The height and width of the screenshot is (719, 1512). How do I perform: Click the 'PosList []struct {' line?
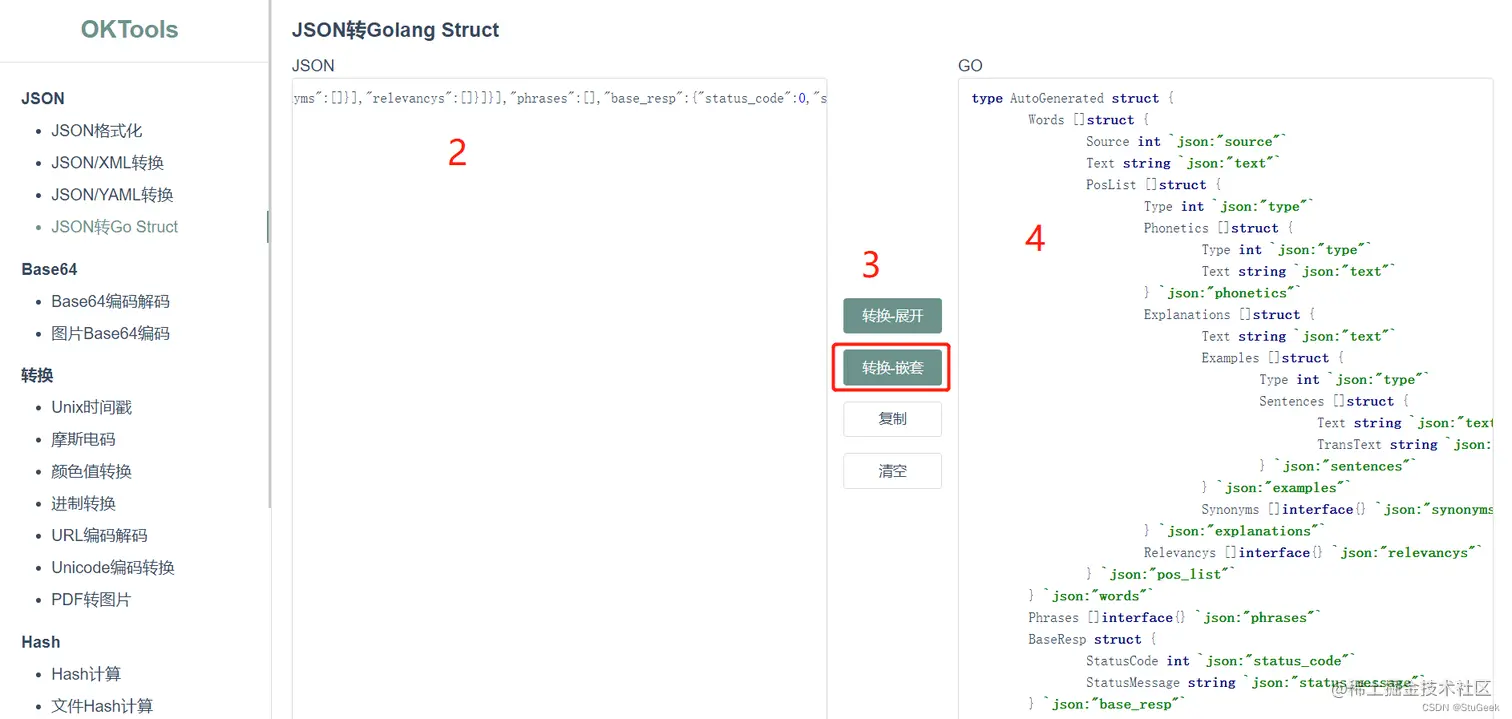(1154, 185)
